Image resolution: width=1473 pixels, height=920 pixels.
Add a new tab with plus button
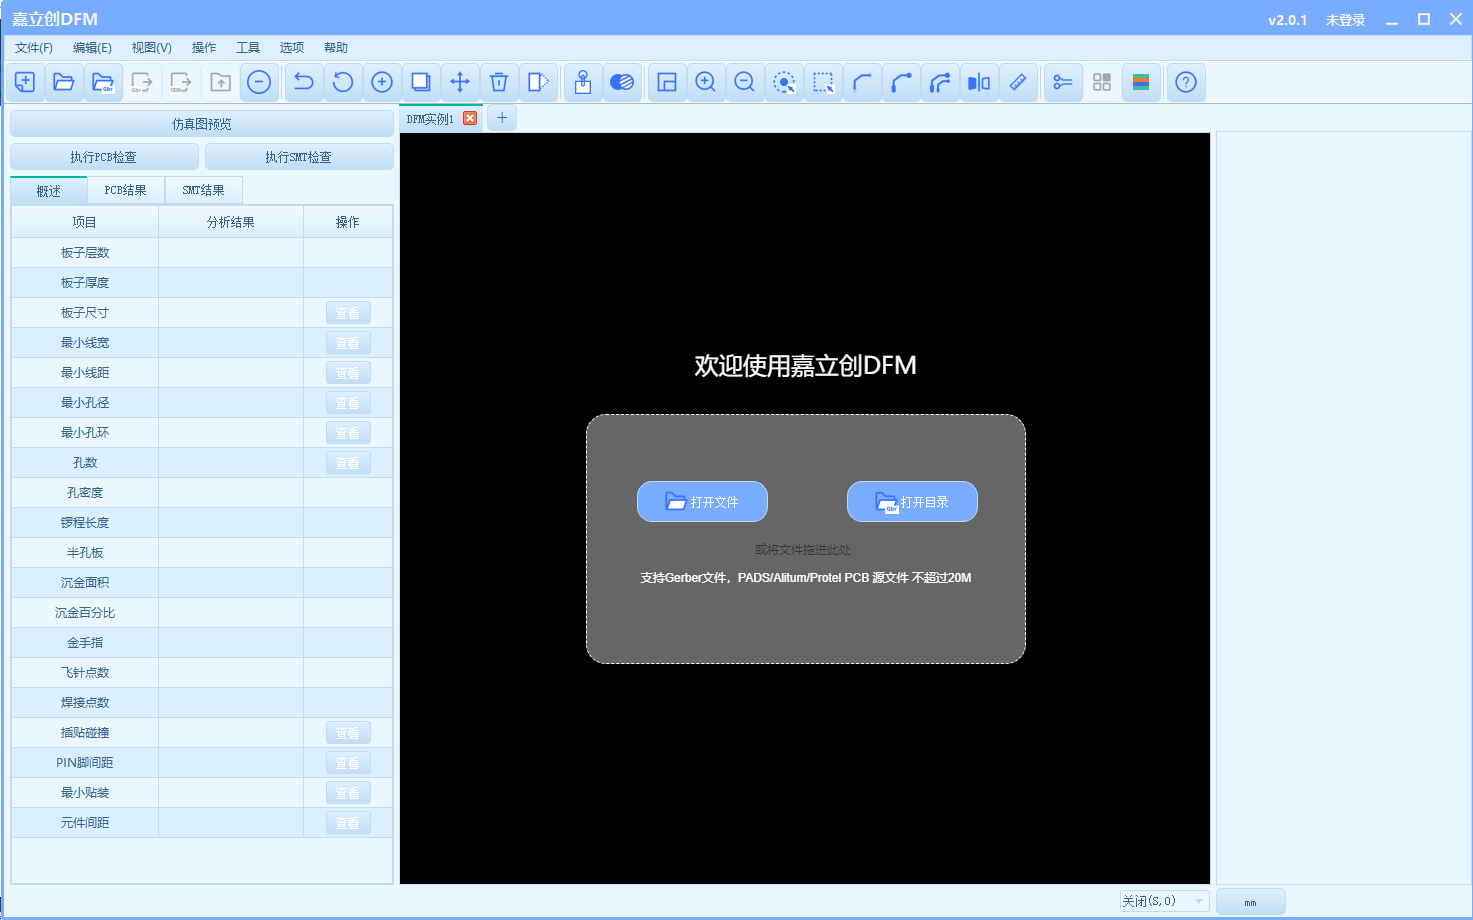(x=502, y=118)
